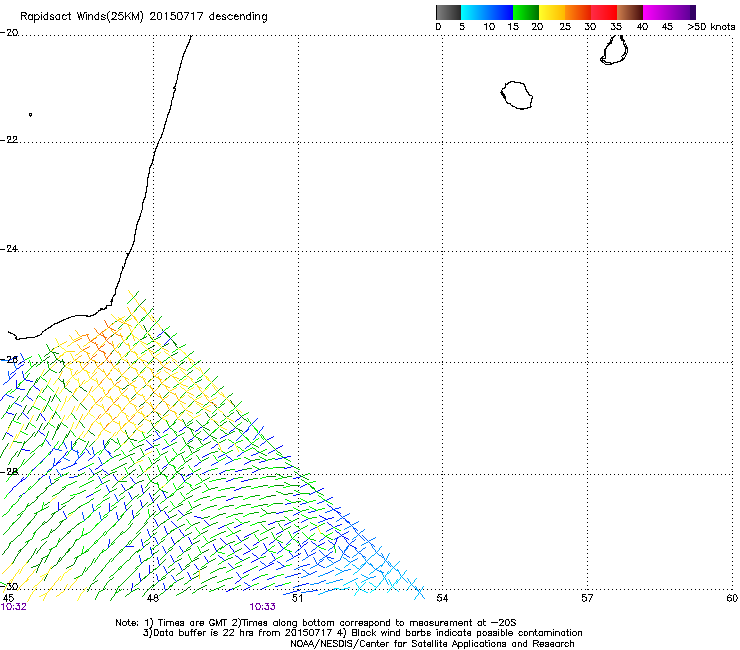This screenshot has height=650, width=740.
Task: Click the '>50 knots' legend label
Action: pos(711,27)
